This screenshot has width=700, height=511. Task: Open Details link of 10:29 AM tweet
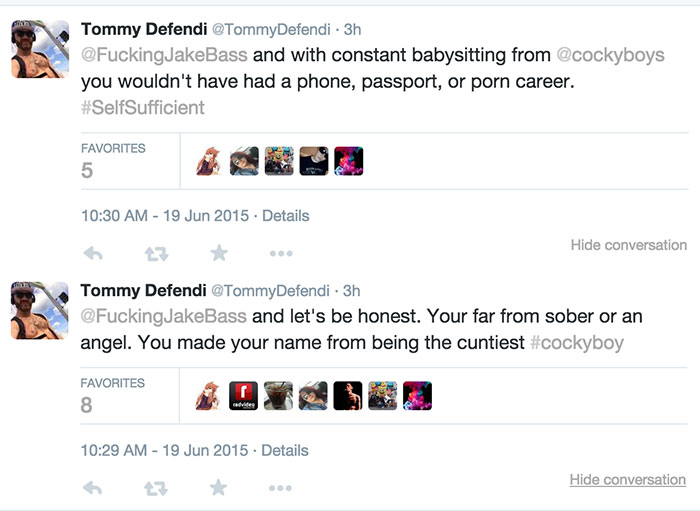coord(284,451)
